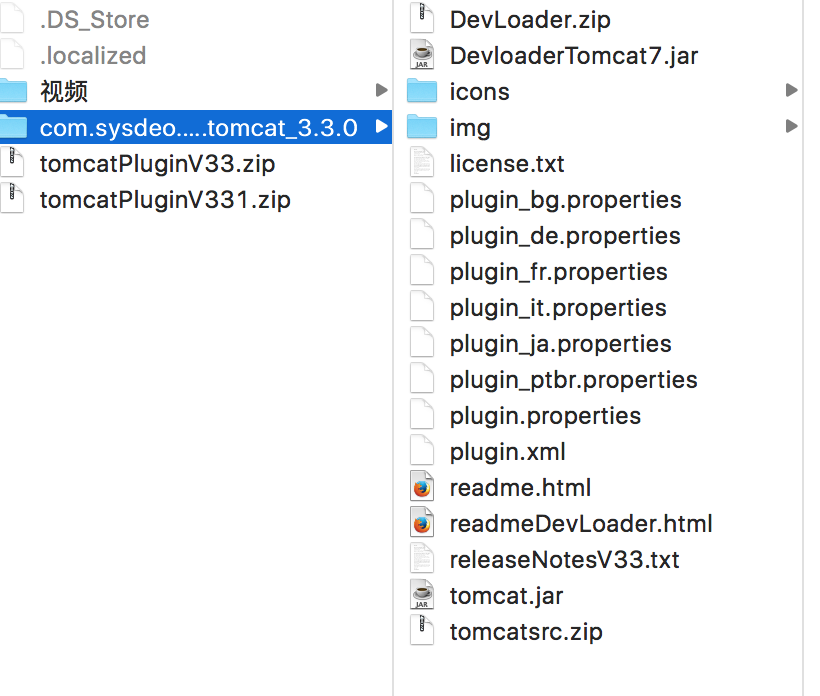Select the file name plugin.properties
This screenshot has height=696, width=820.
545,418
